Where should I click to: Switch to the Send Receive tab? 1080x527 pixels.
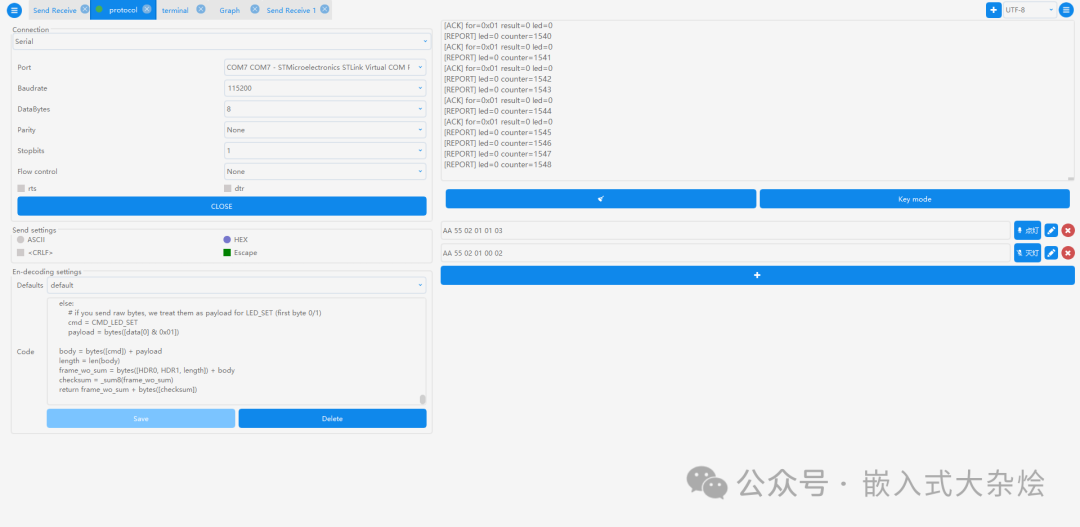click(55, 10)
